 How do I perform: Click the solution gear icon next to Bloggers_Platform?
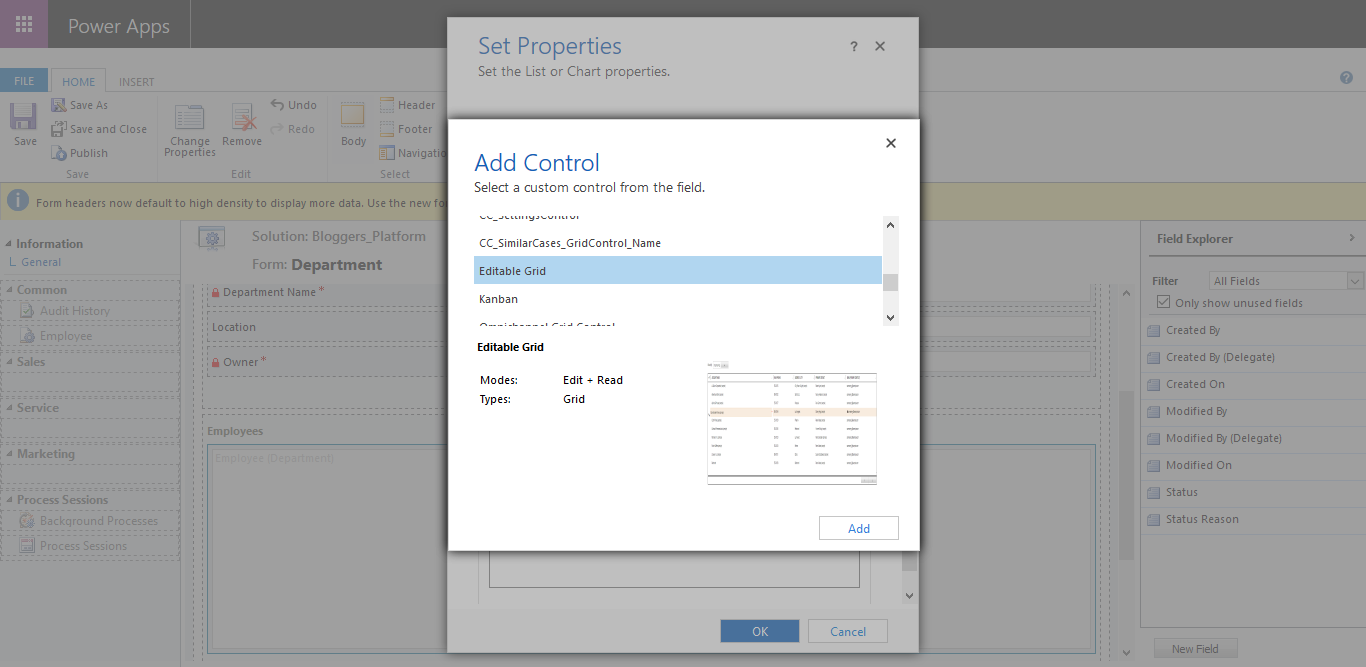[x=210, y=239]
